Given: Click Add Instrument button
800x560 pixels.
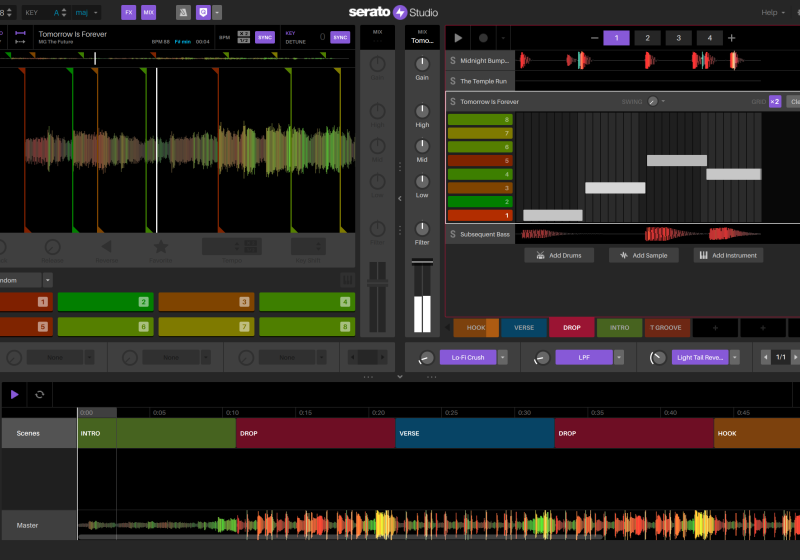Looking at the screenshot, I should tap(729, 255).
